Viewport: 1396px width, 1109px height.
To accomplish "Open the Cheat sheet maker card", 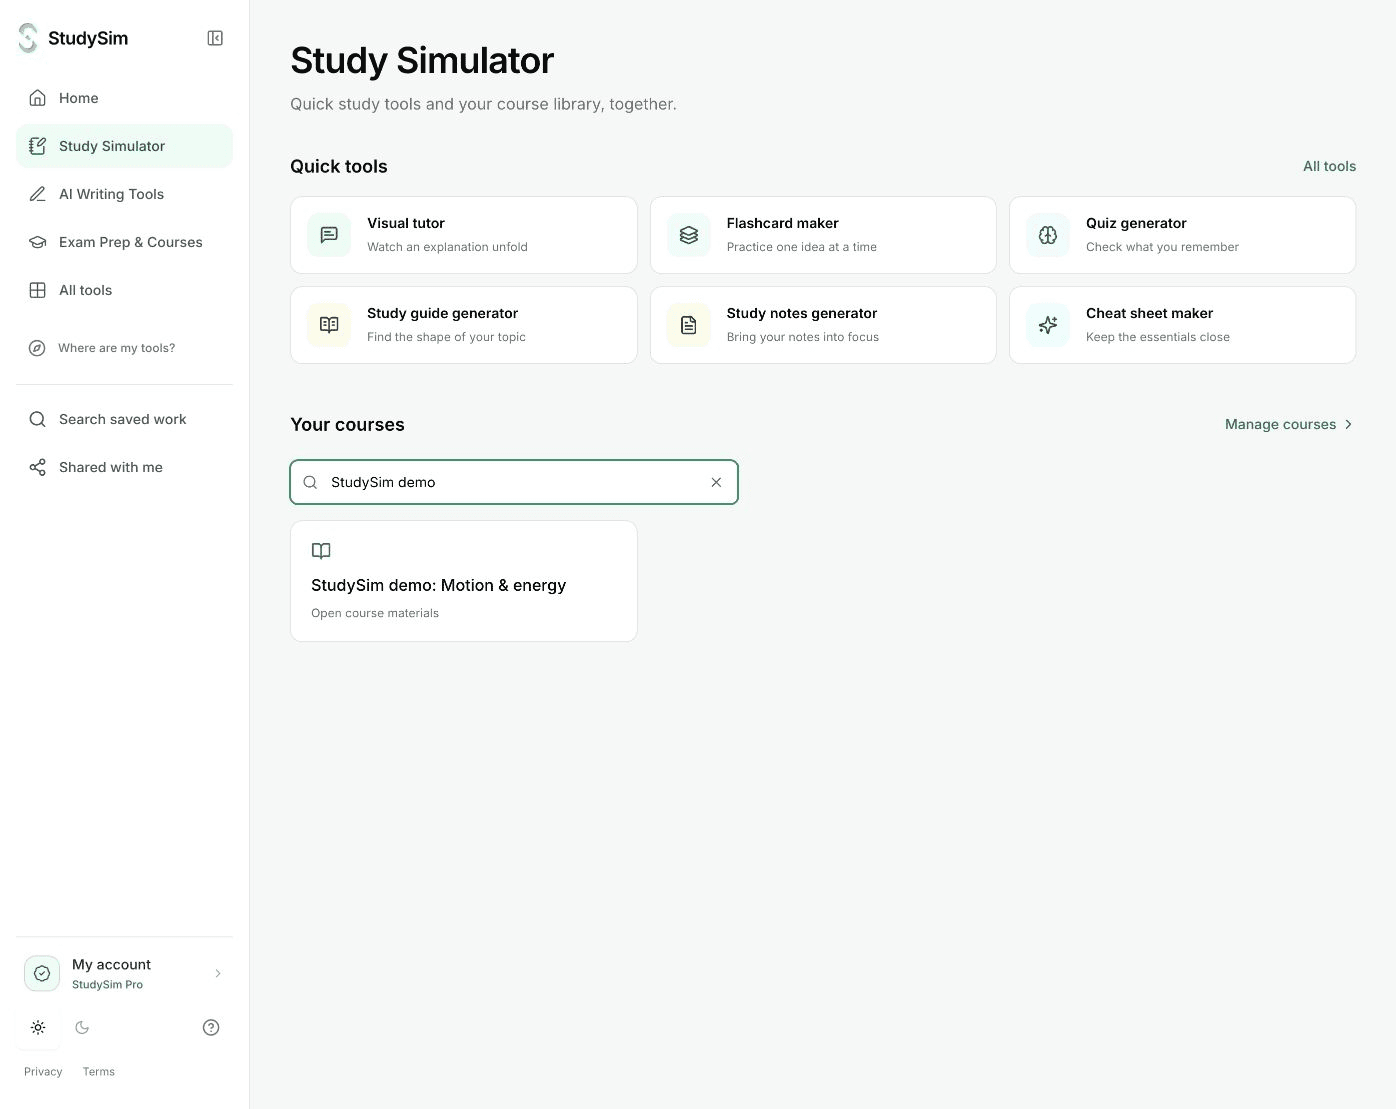I will [x=1182, y=325].
